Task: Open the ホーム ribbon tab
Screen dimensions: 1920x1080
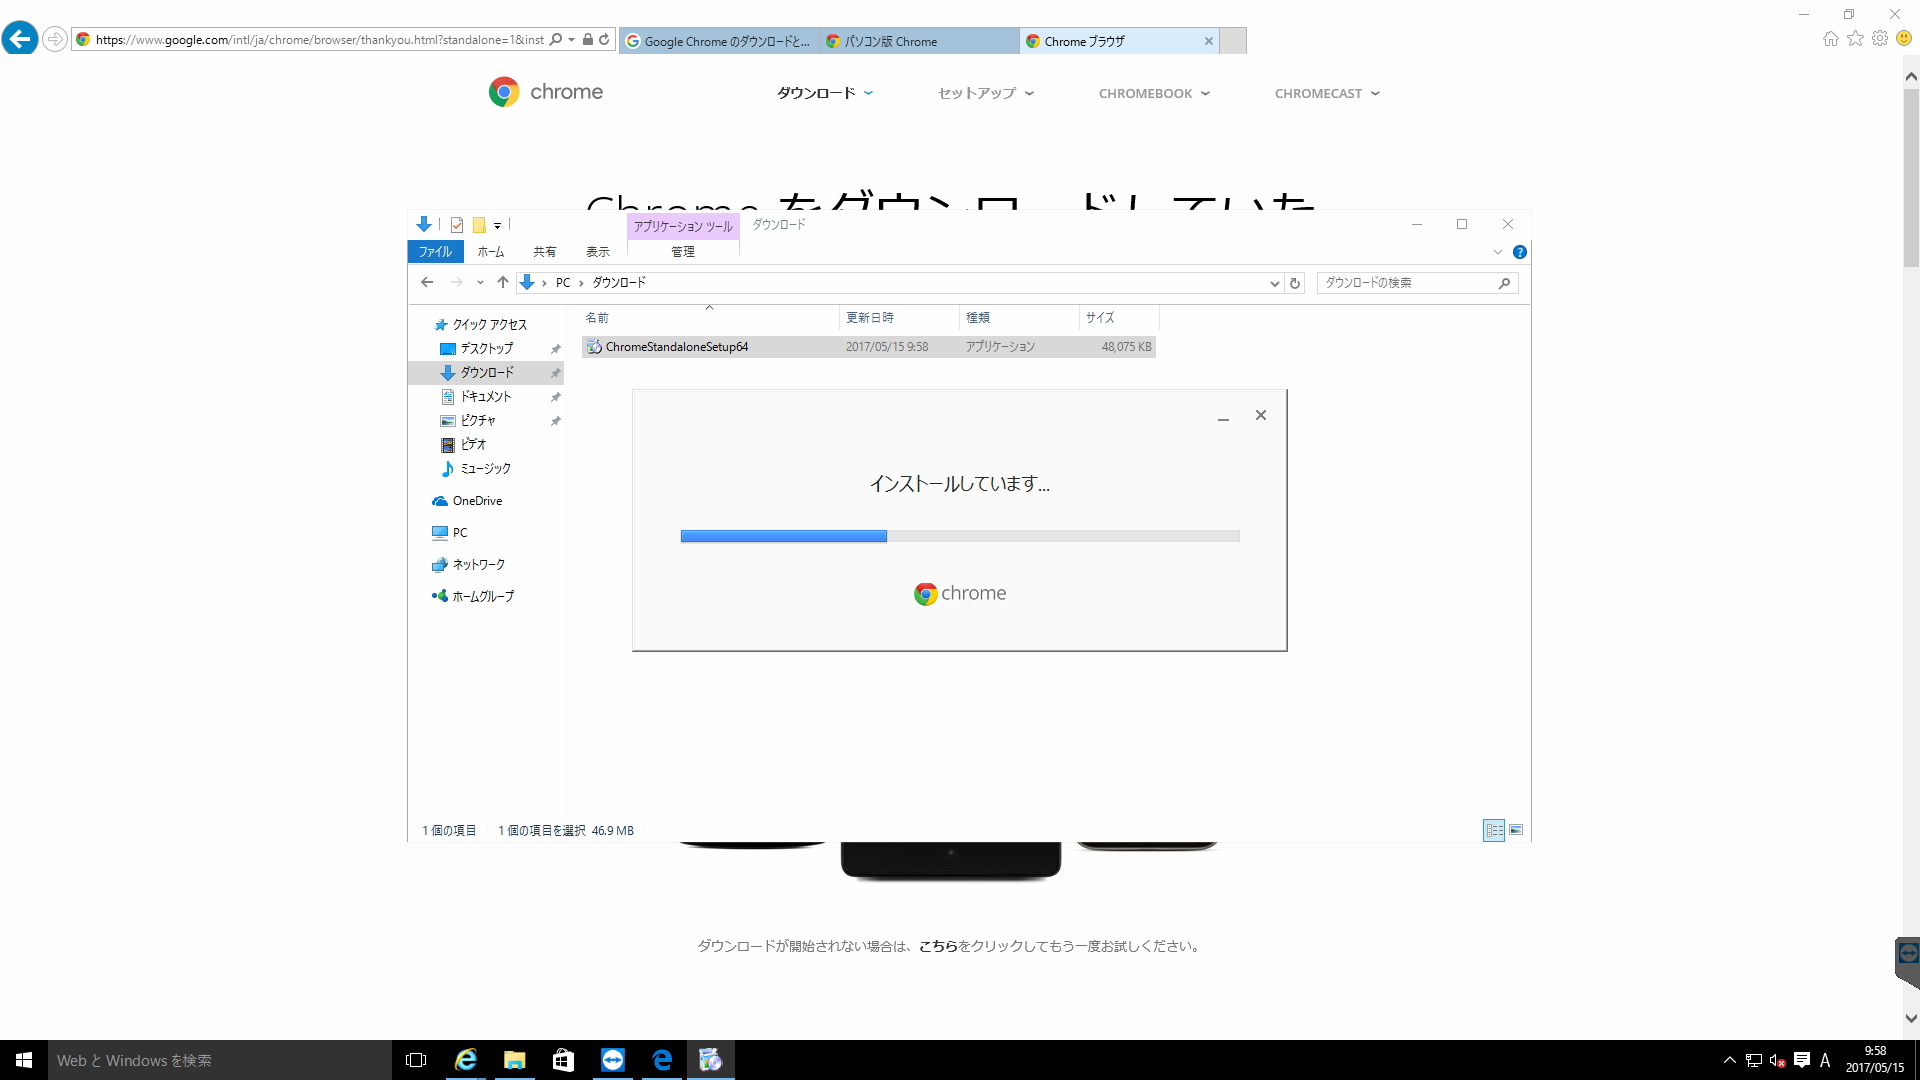Action: click(491, 252)
